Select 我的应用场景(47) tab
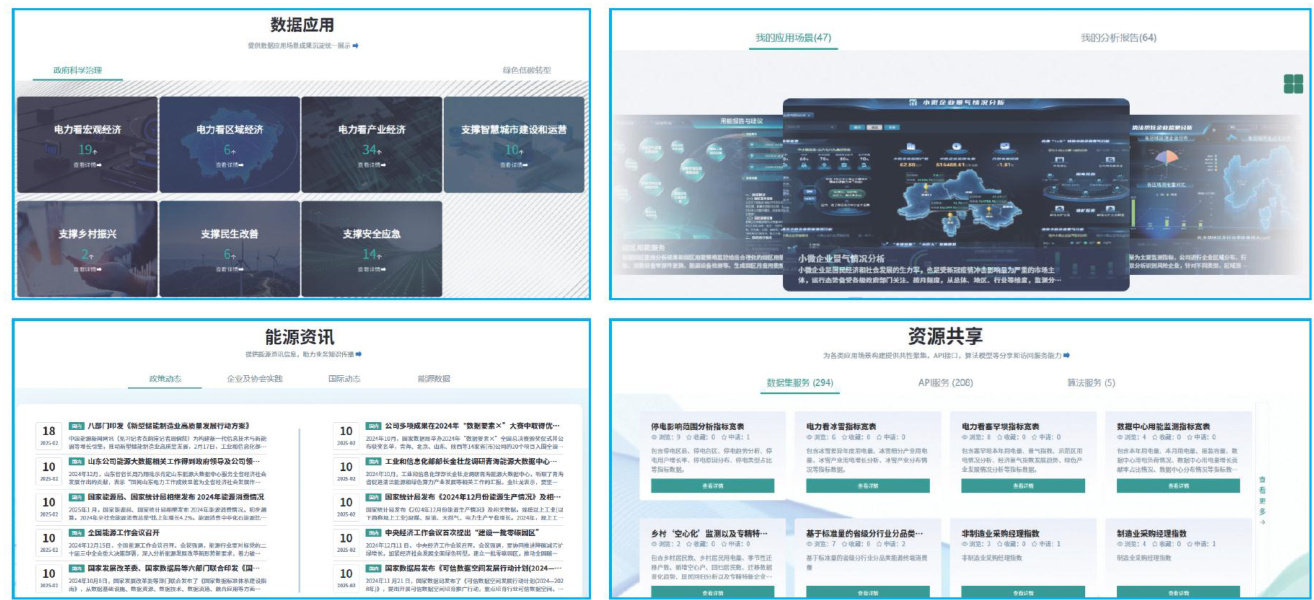1314x600 pixels. tap(794, 38)
